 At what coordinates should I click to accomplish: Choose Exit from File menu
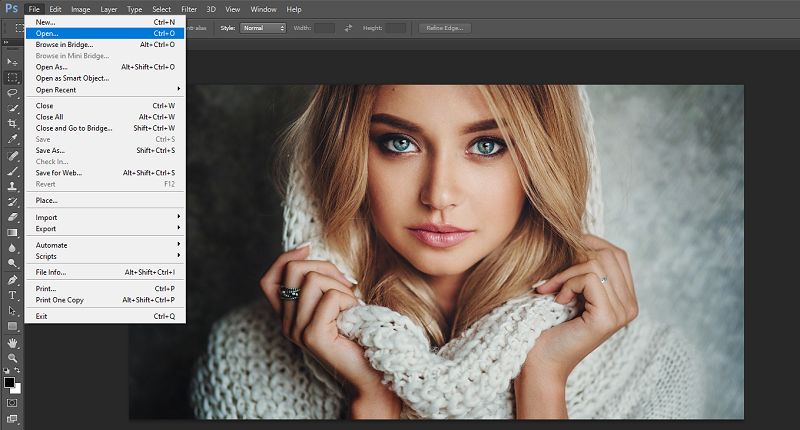(x=105, y=316)
